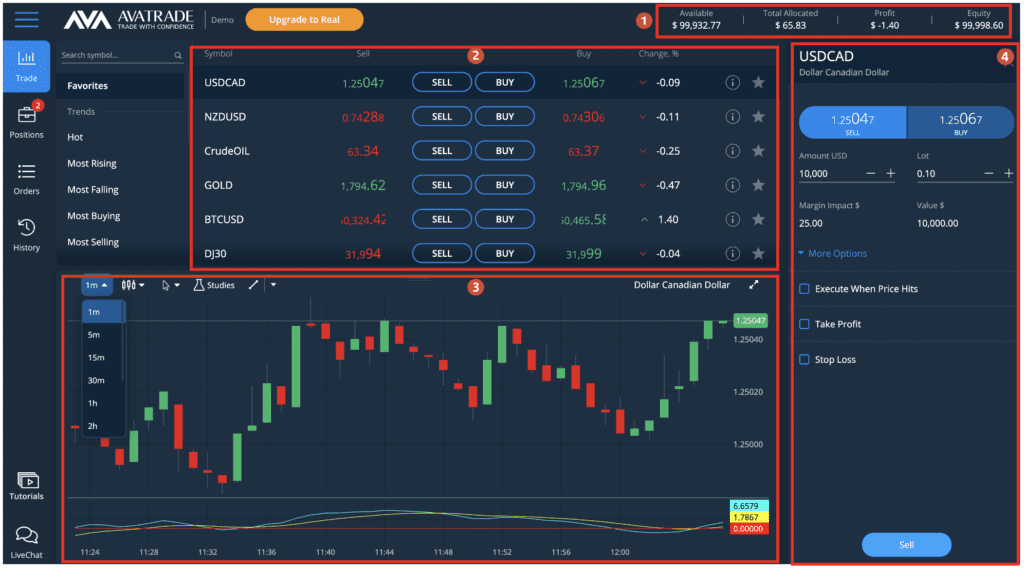The height and width of the screenshot is (570, 1024).
Task: Open the chart type dropdown
Action: [132, 285]
